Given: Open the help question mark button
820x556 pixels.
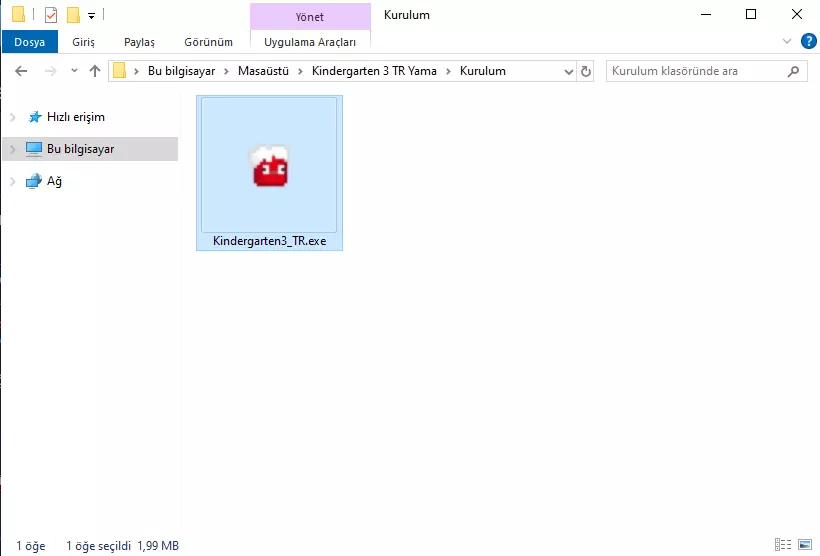Looking at the screenshot, I should (808, 41).
